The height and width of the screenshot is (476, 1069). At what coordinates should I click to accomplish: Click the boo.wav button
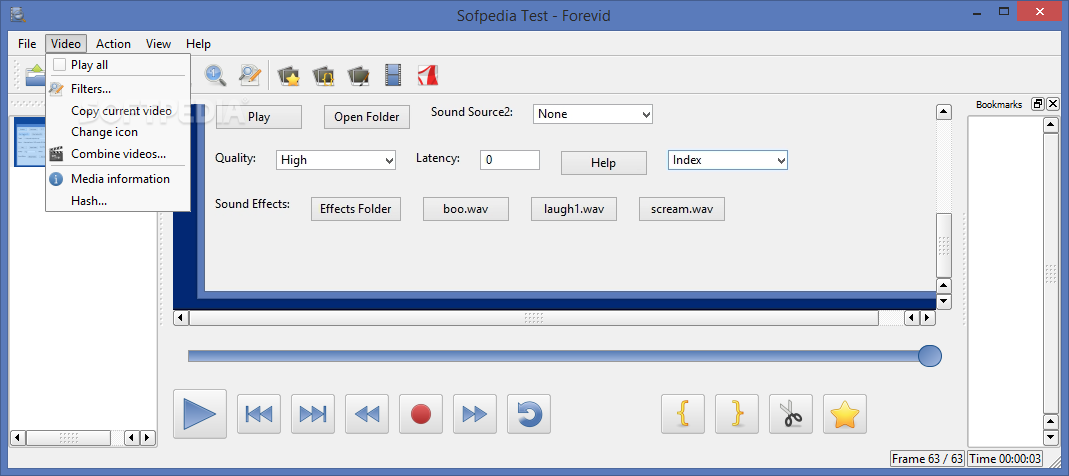tap(466, 209)
